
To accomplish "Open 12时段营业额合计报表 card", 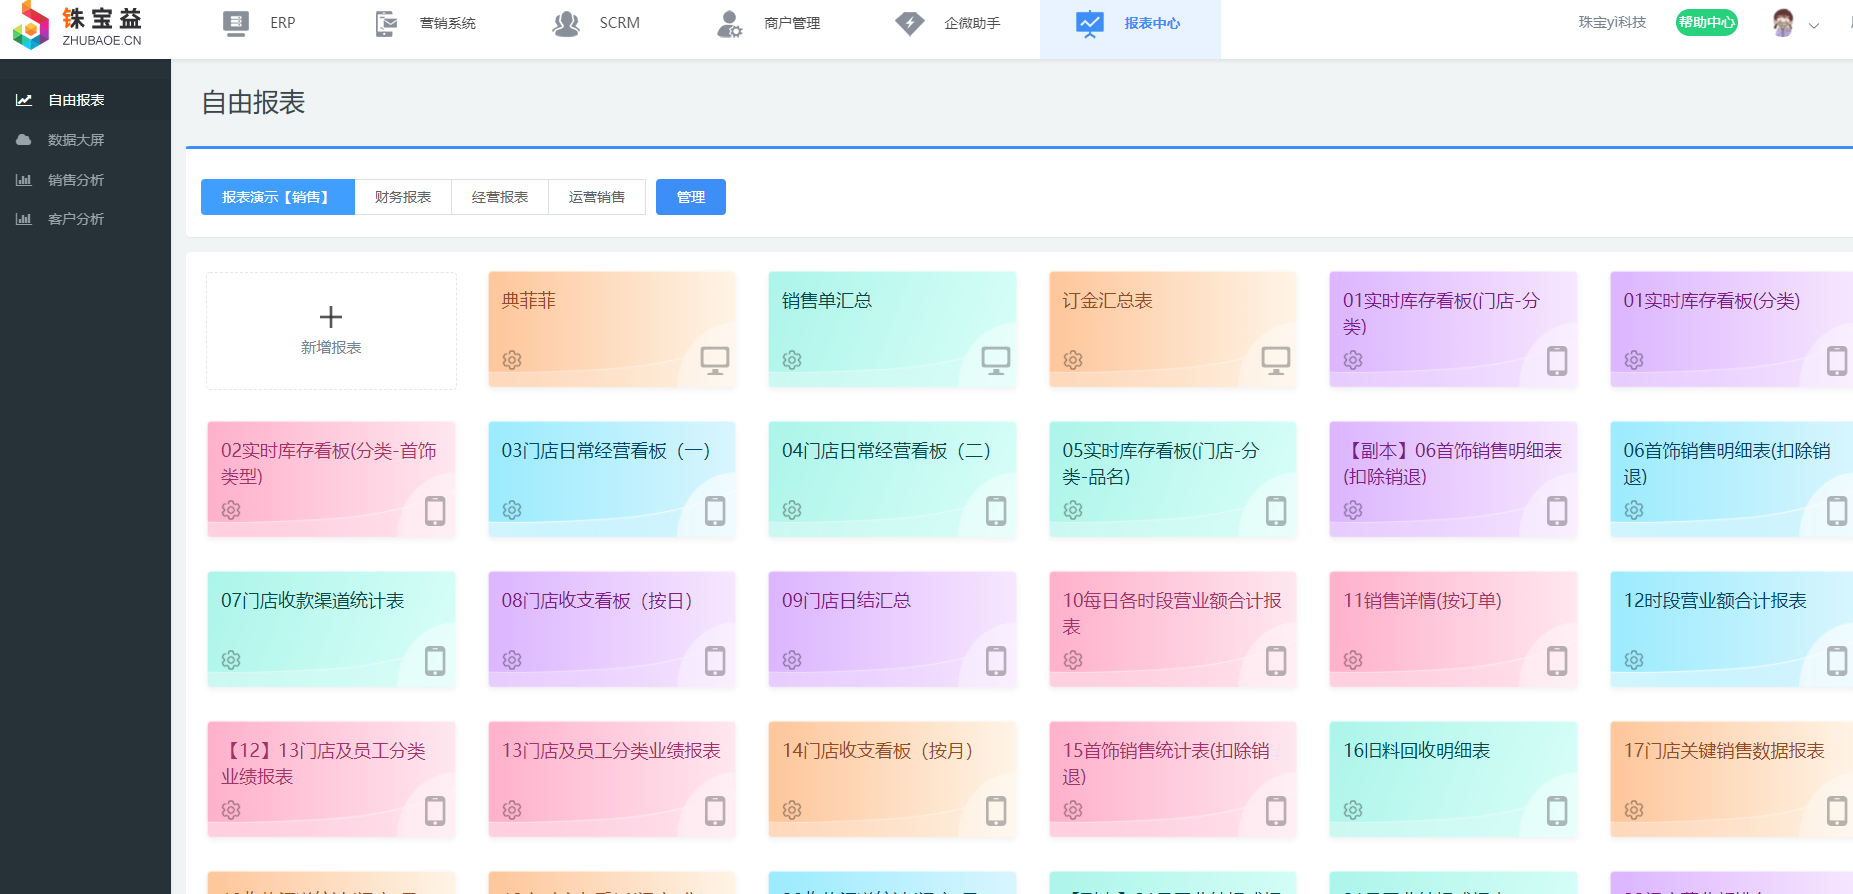I will [1731, 630].
